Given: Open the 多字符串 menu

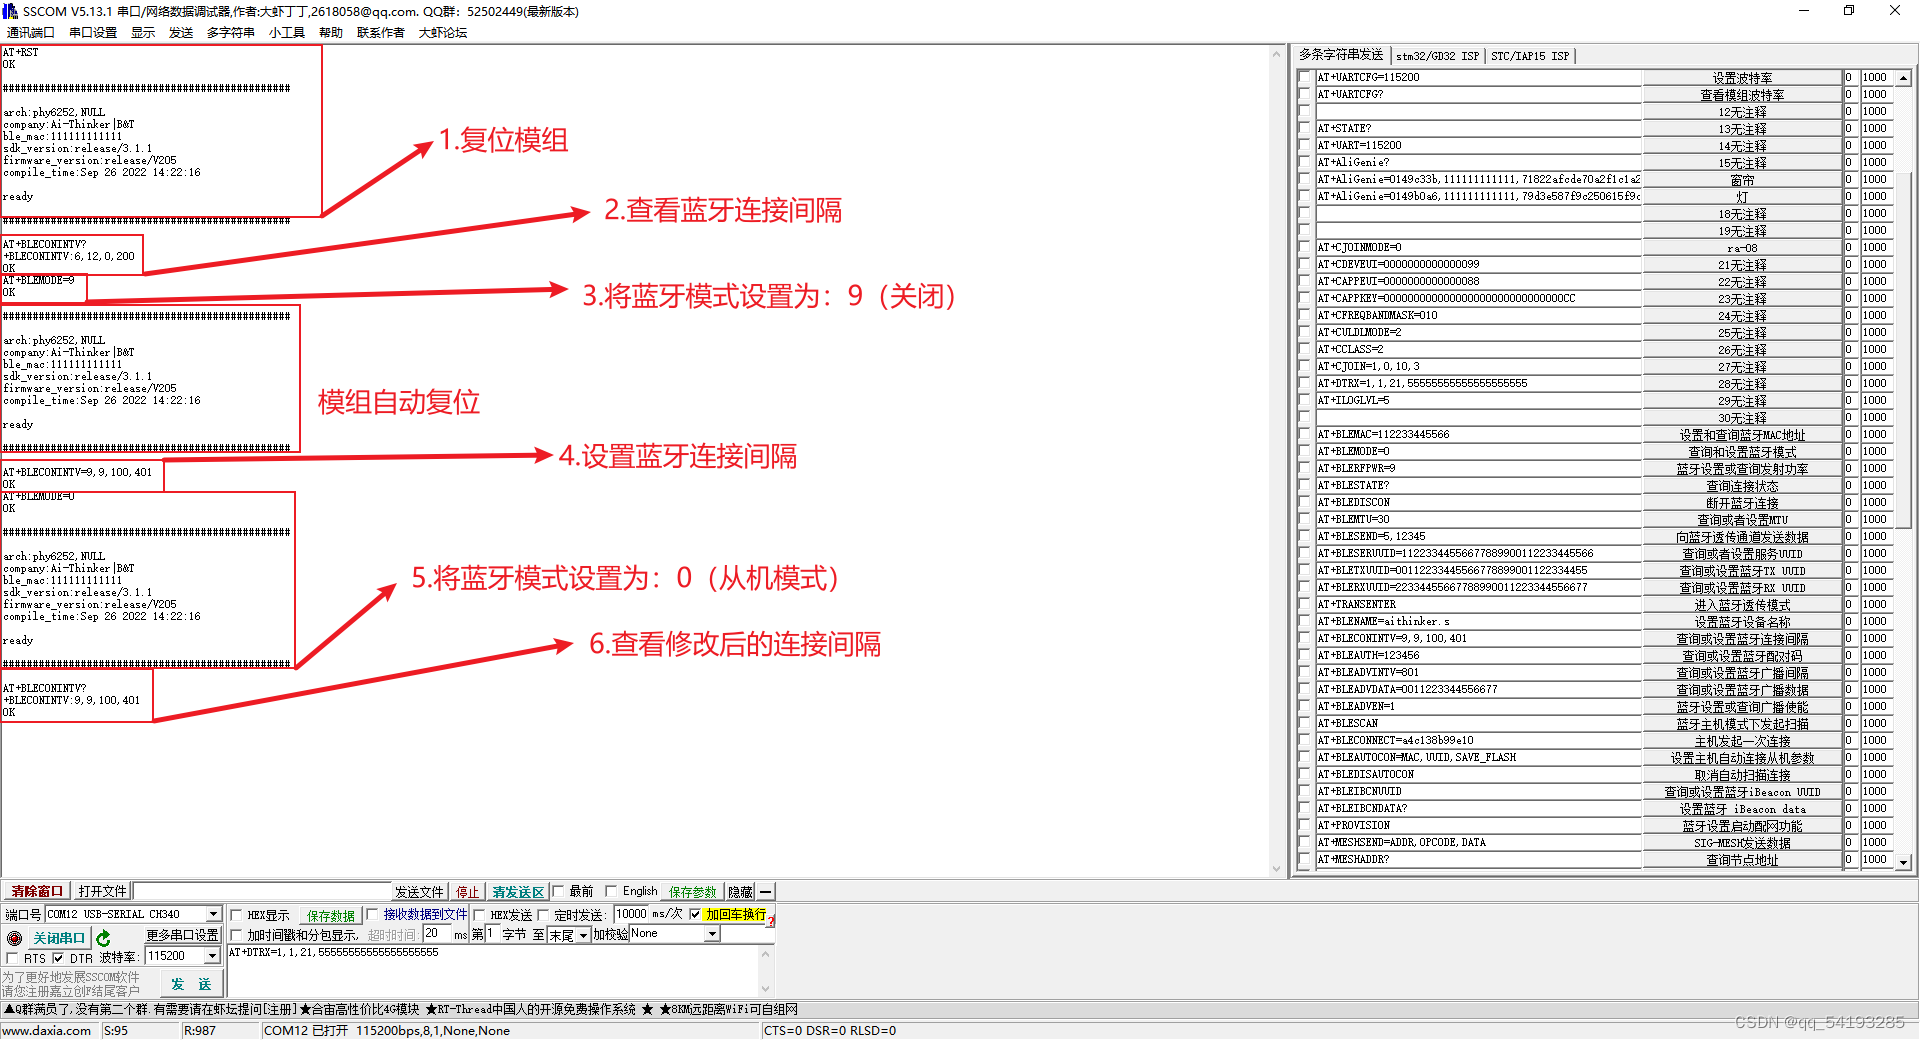Looking at the screenshot, I should [231, 33].
